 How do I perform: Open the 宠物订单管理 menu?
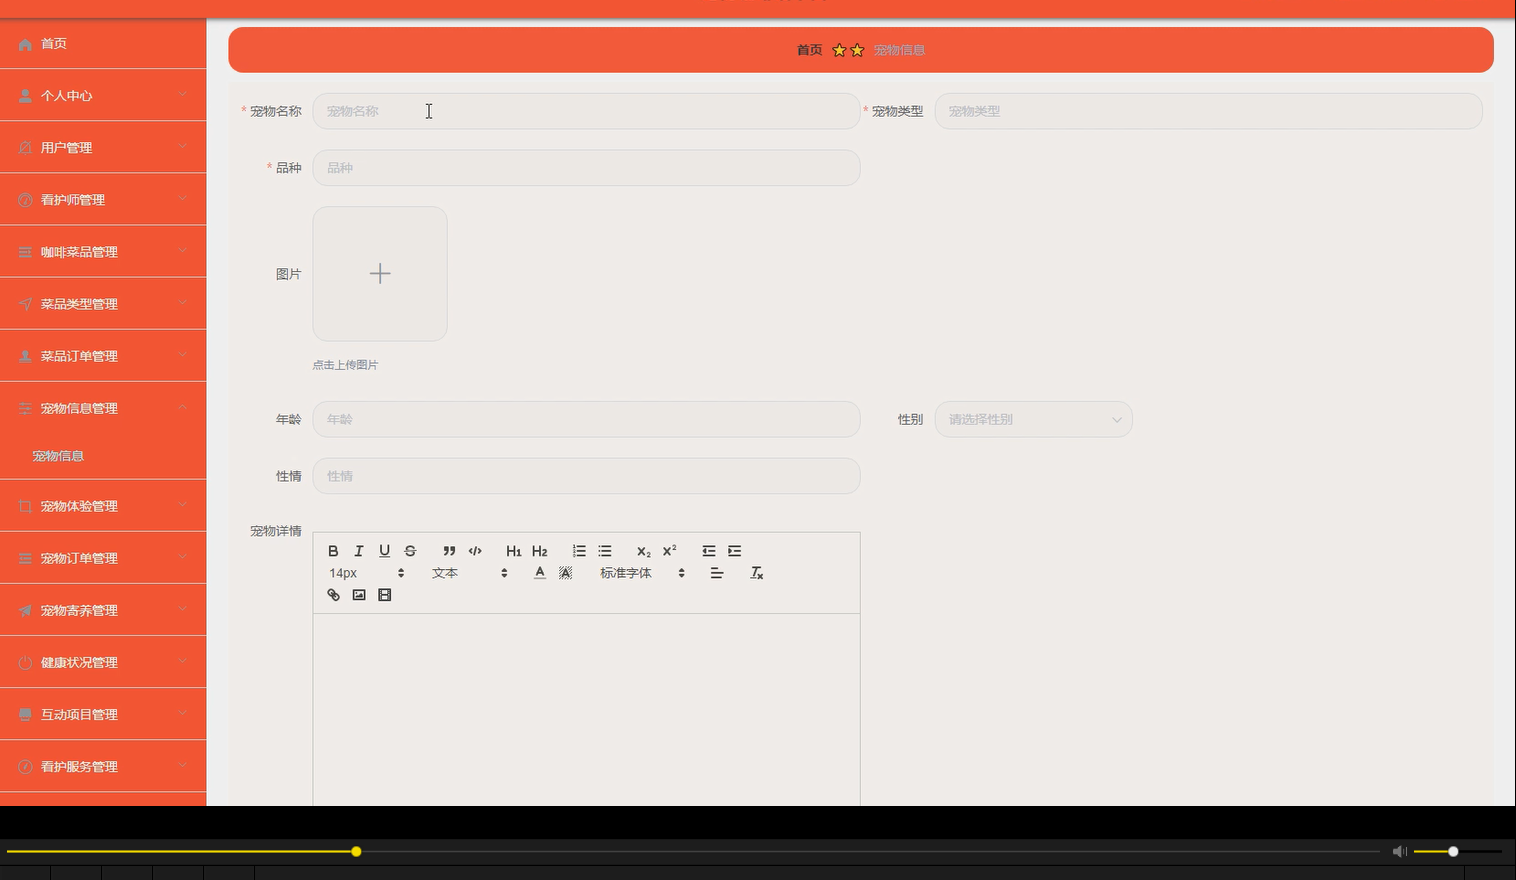103,558
